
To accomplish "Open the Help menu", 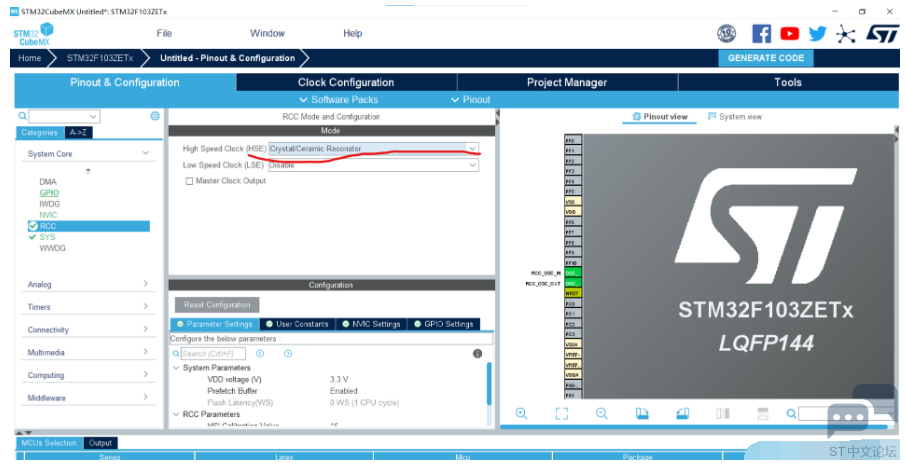I will [x=352, y=34].
